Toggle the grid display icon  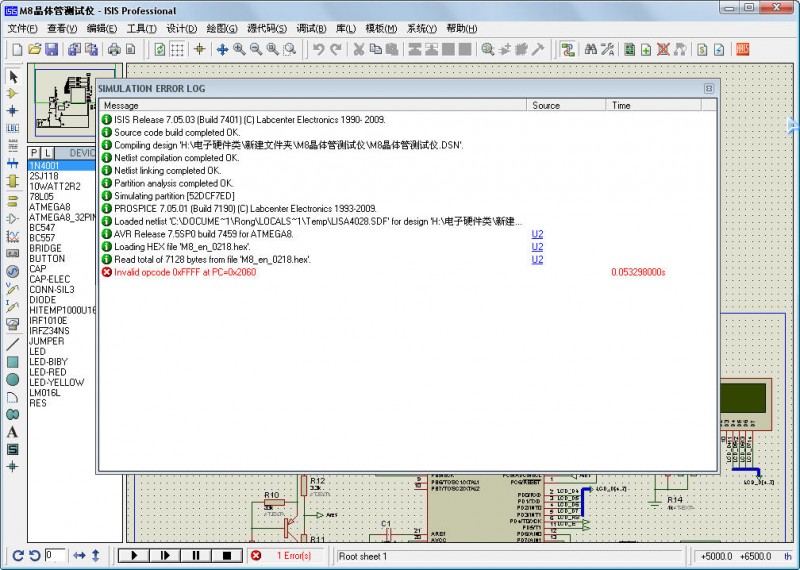177,49
